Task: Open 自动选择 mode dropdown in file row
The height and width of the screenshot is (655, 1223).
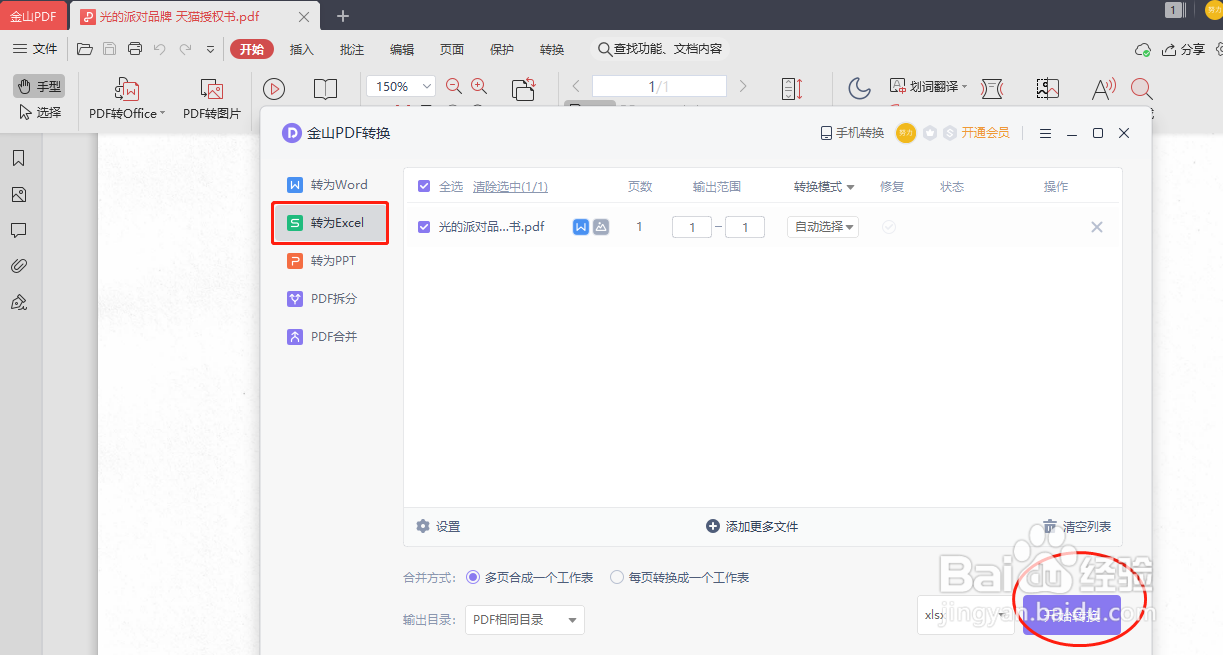Action: pos(823,227)
